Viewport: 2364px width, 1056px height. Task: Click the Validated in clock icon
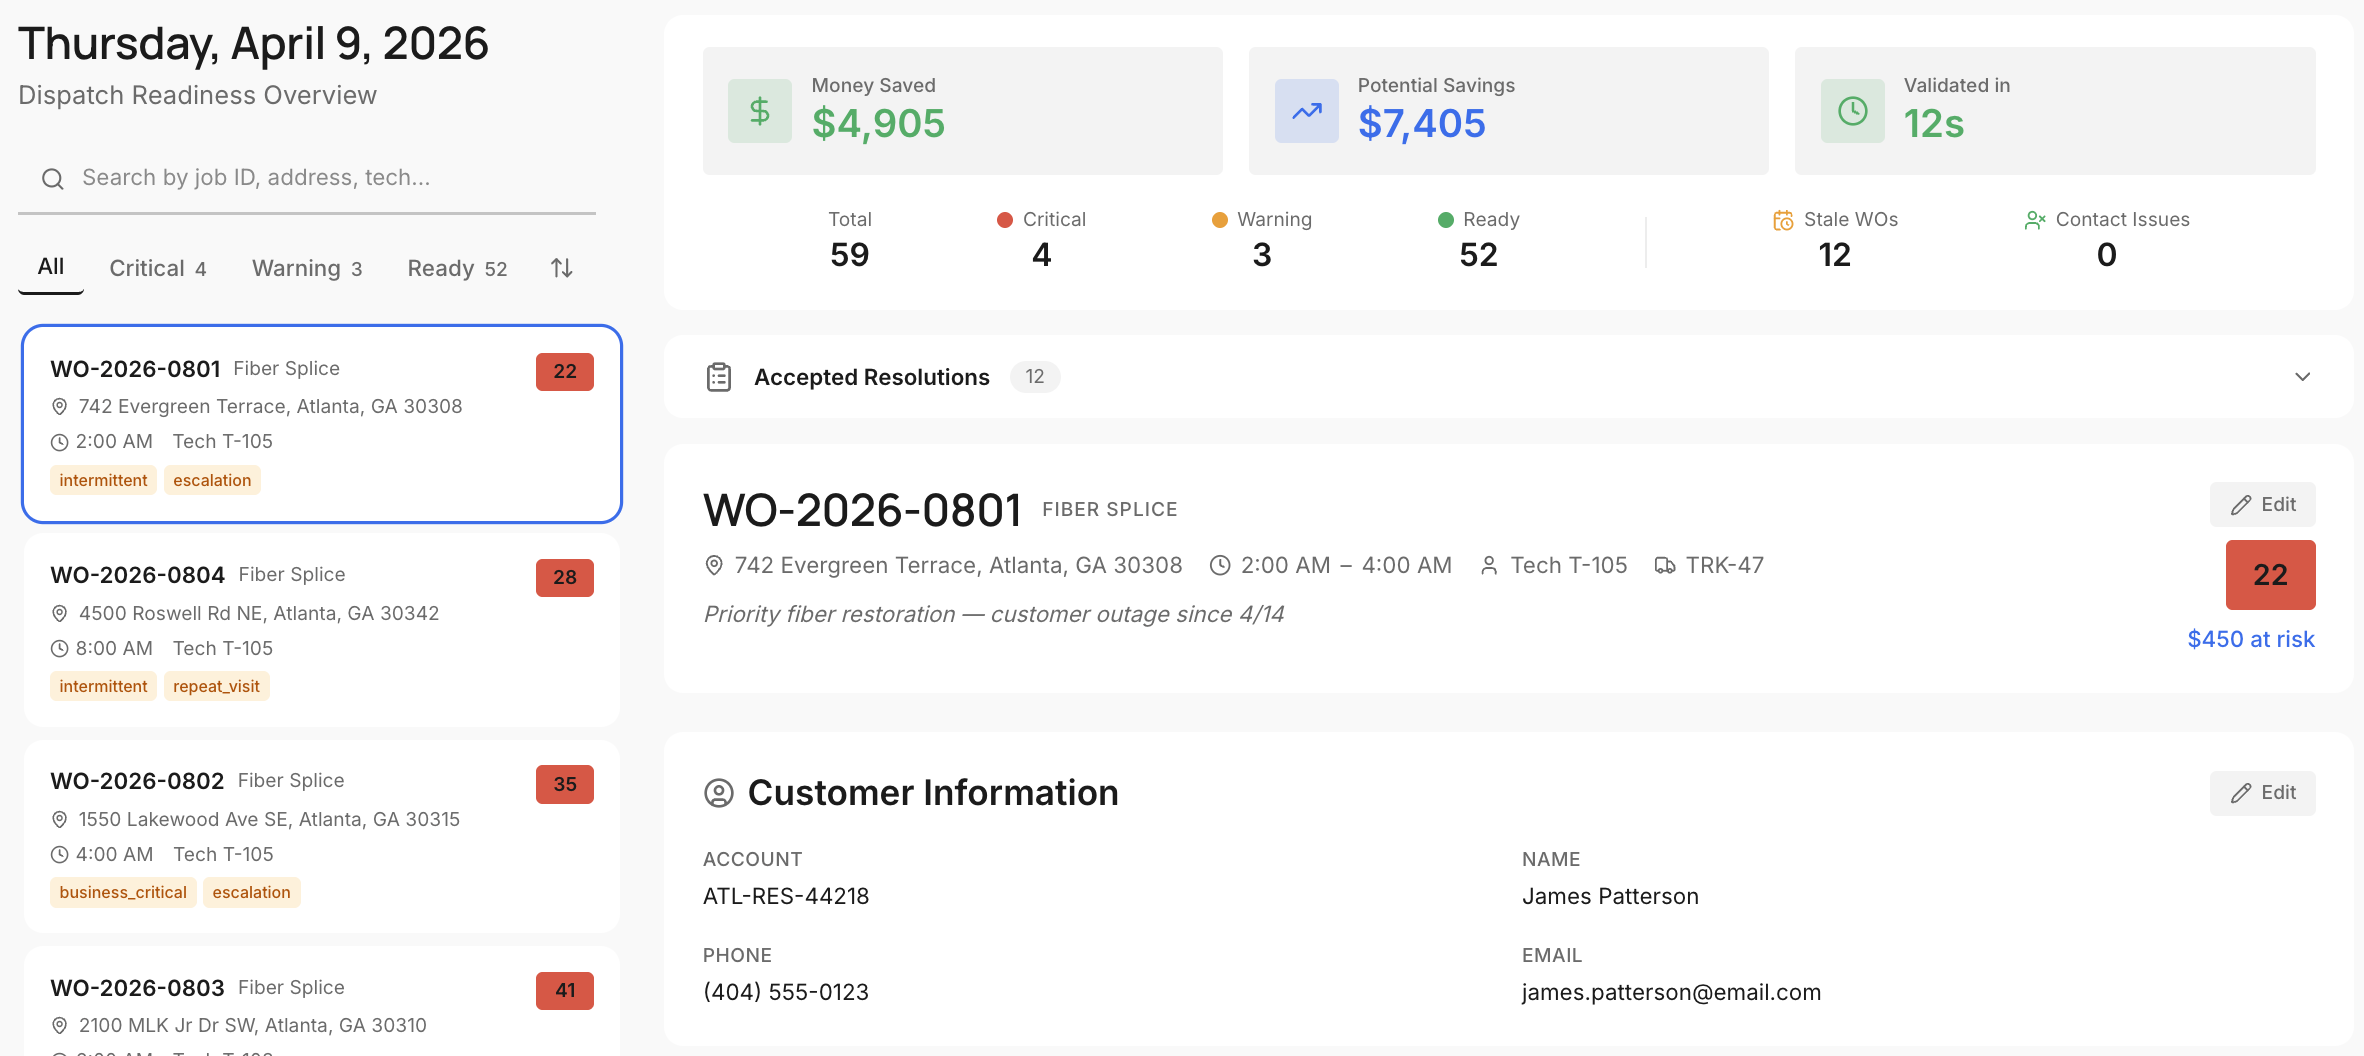pos(1853,111)
